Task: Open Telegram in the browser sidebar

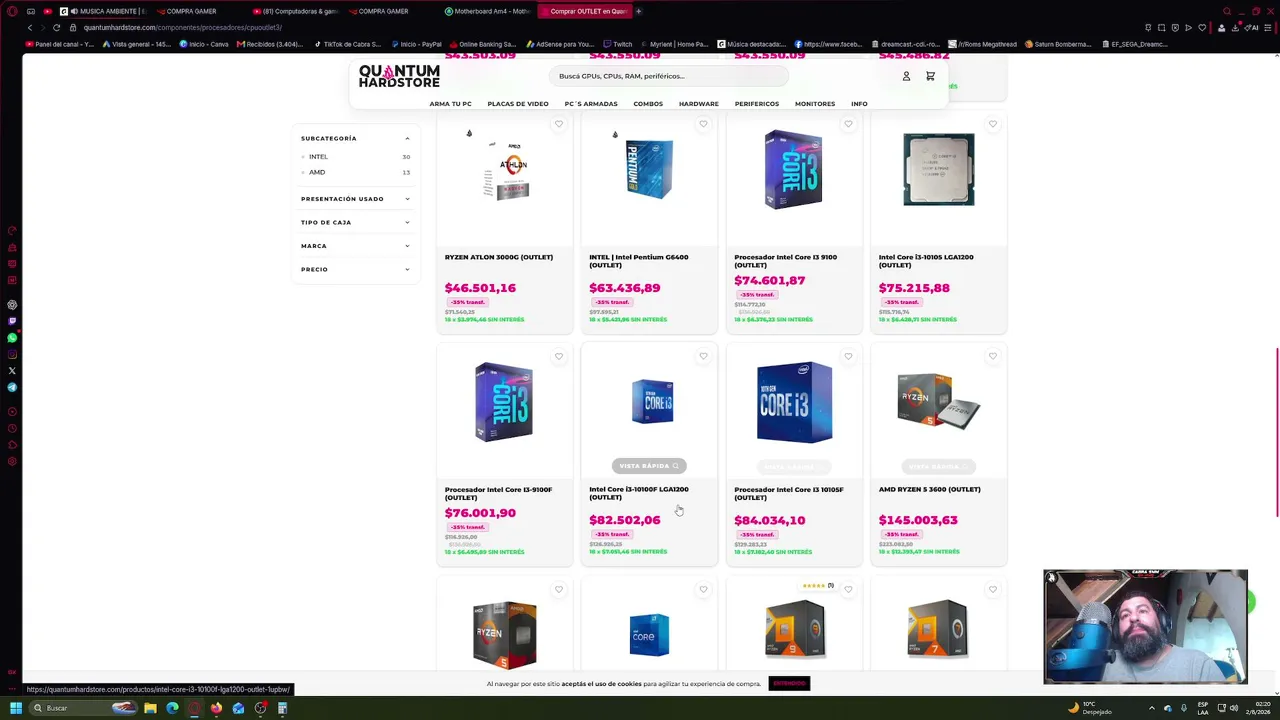Action: click(12, 387)
